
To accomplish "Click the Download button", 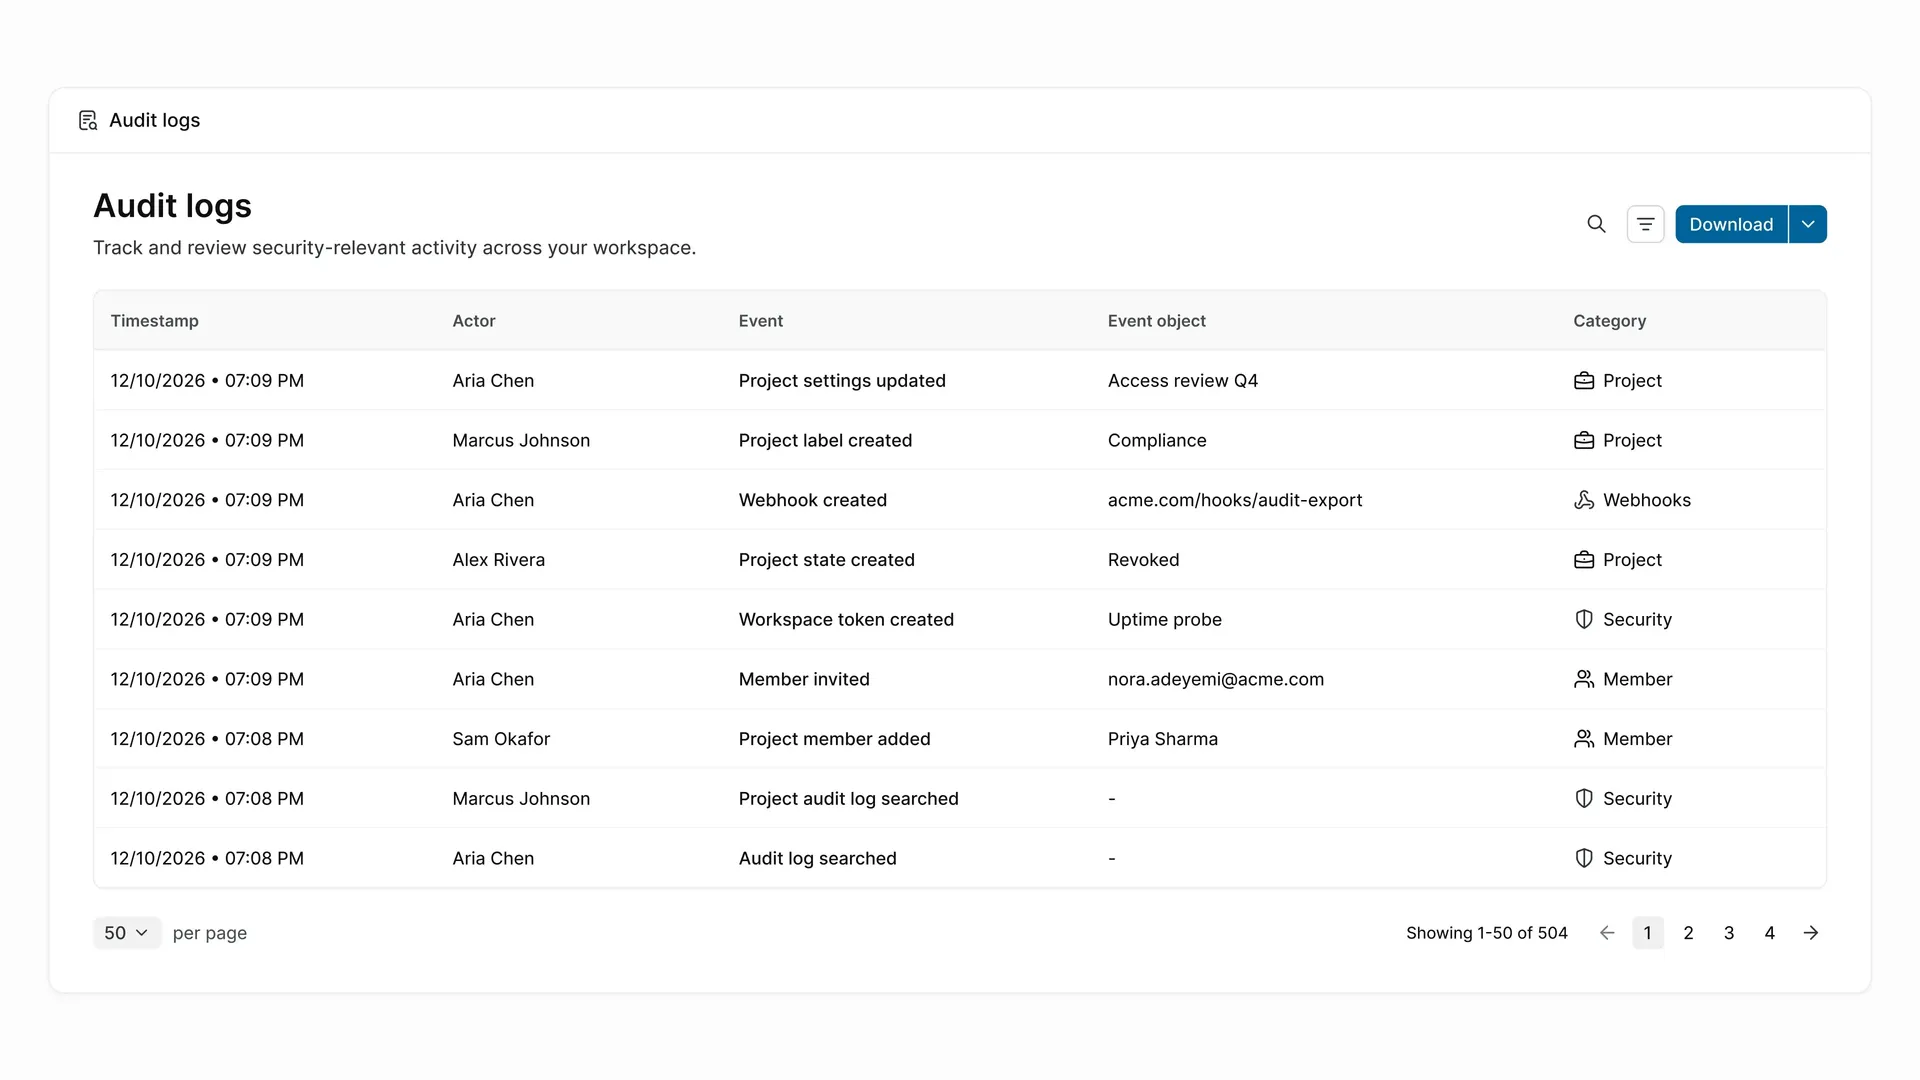I will 1731,224.
